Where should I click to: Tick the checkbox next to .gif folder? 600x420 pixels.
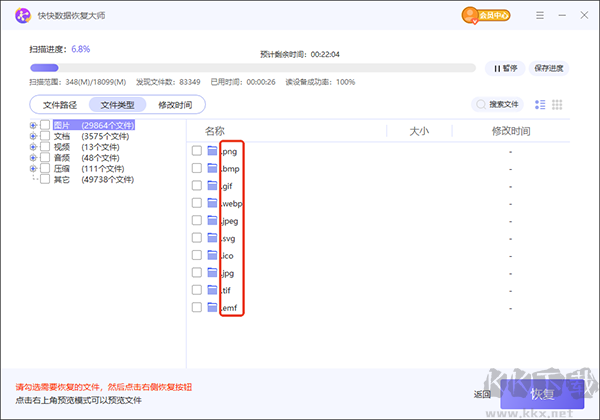(197, 186)
